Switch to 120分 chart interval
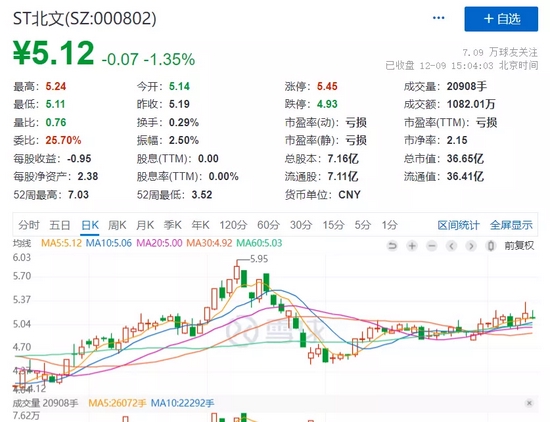Viewport: 550px width, 422px height. 233,225
